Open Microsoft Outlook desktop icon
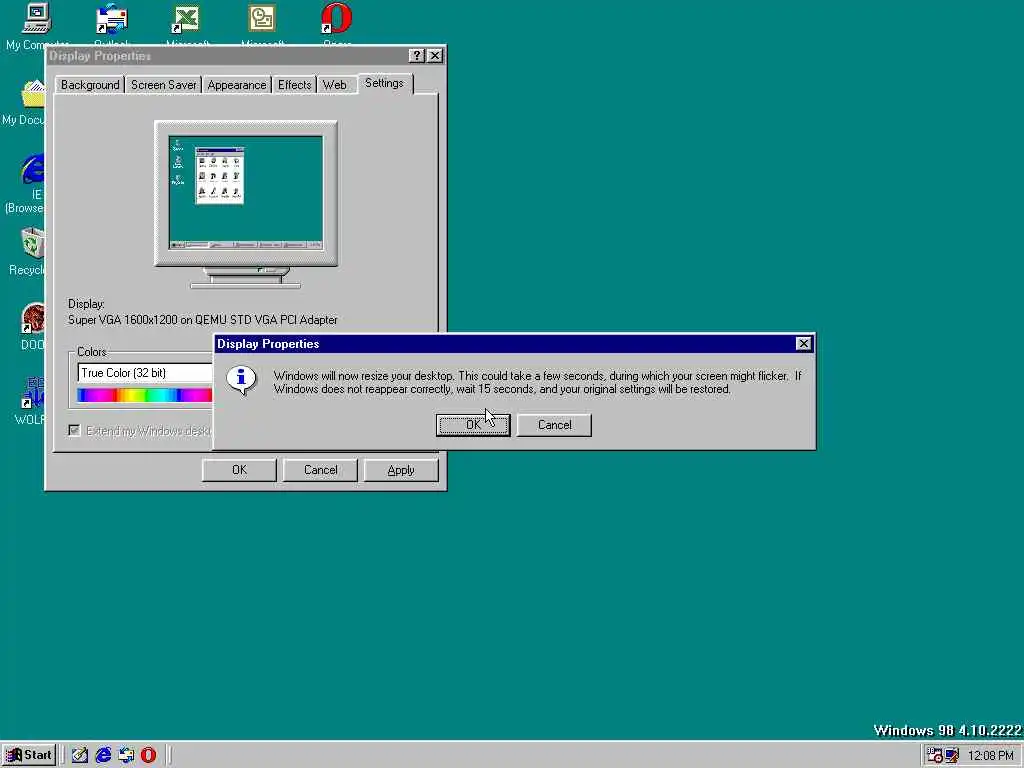Viewport: 1024px width, 768px height. coord(261,19)
